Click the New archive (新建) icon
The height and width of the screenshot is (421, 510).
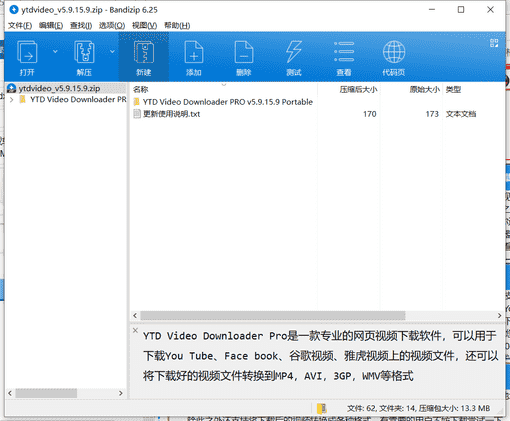(144, 52)
